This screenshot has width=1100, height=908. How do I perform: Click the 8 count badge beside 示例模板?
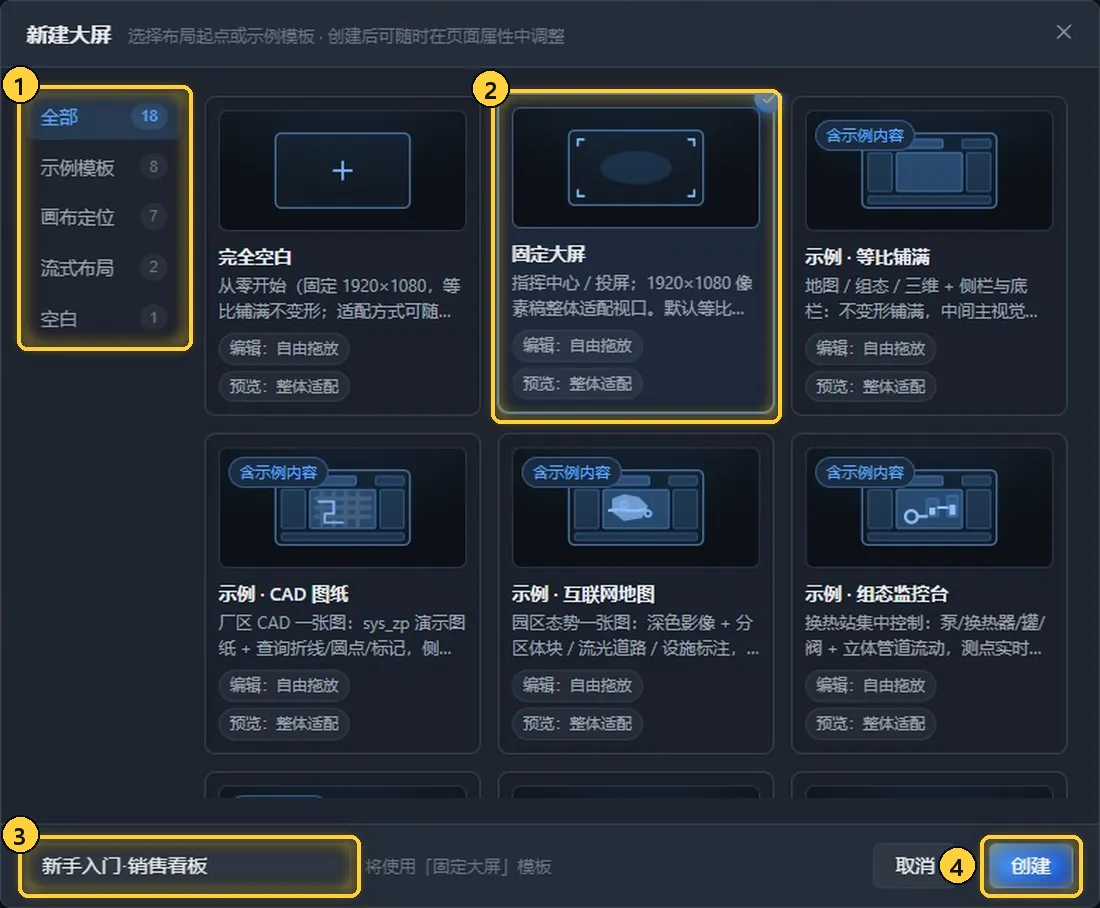pyautogui.click(x=154, y=166)
